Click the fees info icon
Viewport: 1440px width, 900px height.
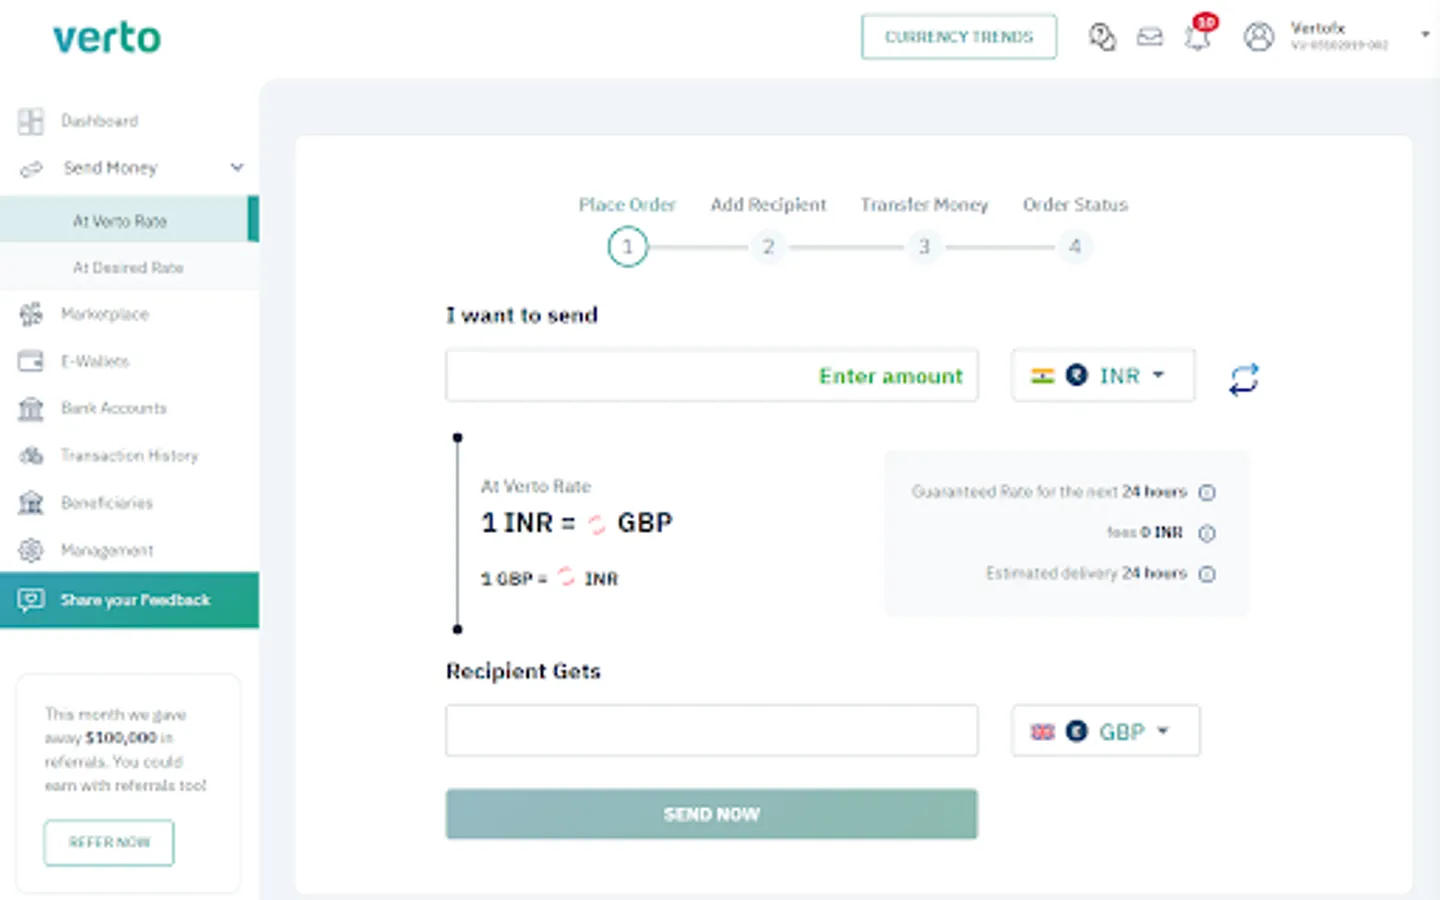[1207, 533]
